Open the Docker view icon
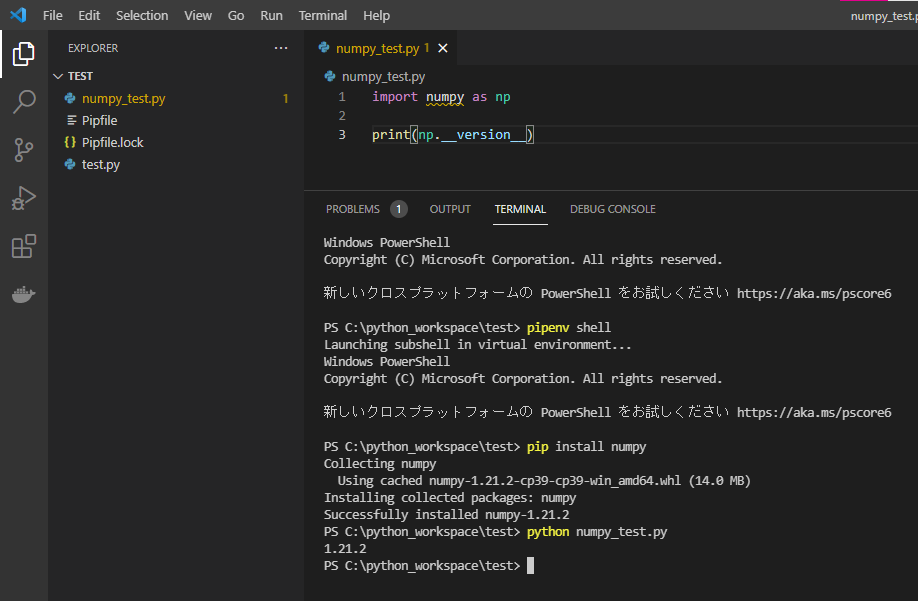918x601 pixels. (24, 294)
